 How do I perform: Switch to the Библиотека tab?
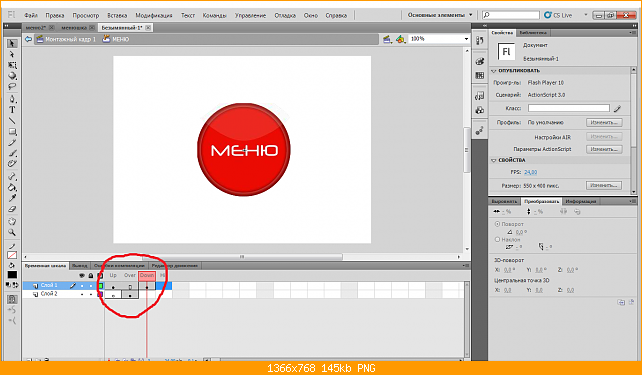coord(532,33)
